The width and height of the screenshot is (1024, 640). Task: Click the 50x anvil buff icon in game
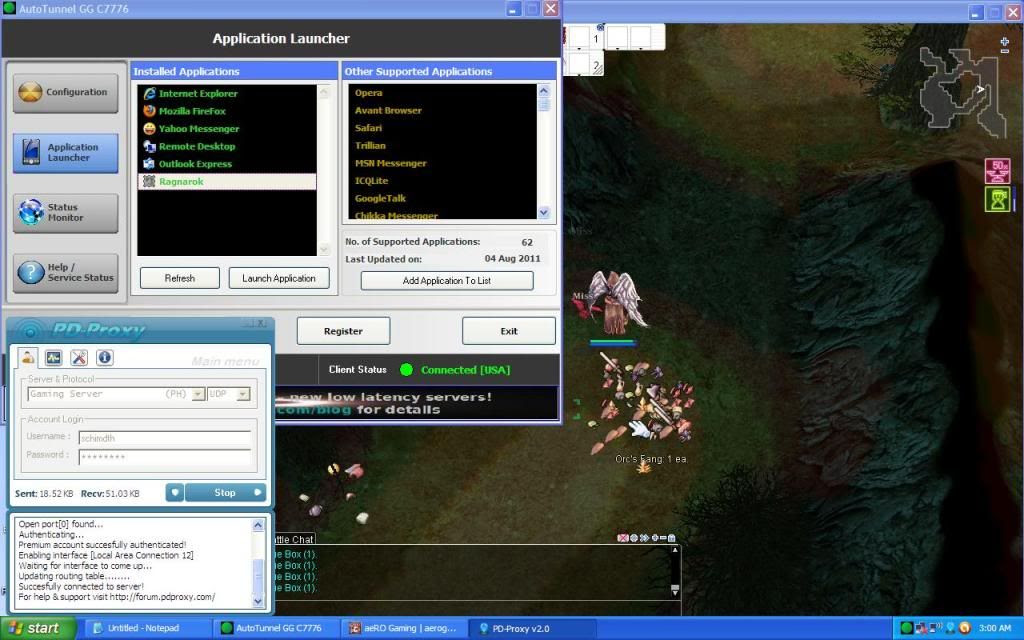[997, 171]
